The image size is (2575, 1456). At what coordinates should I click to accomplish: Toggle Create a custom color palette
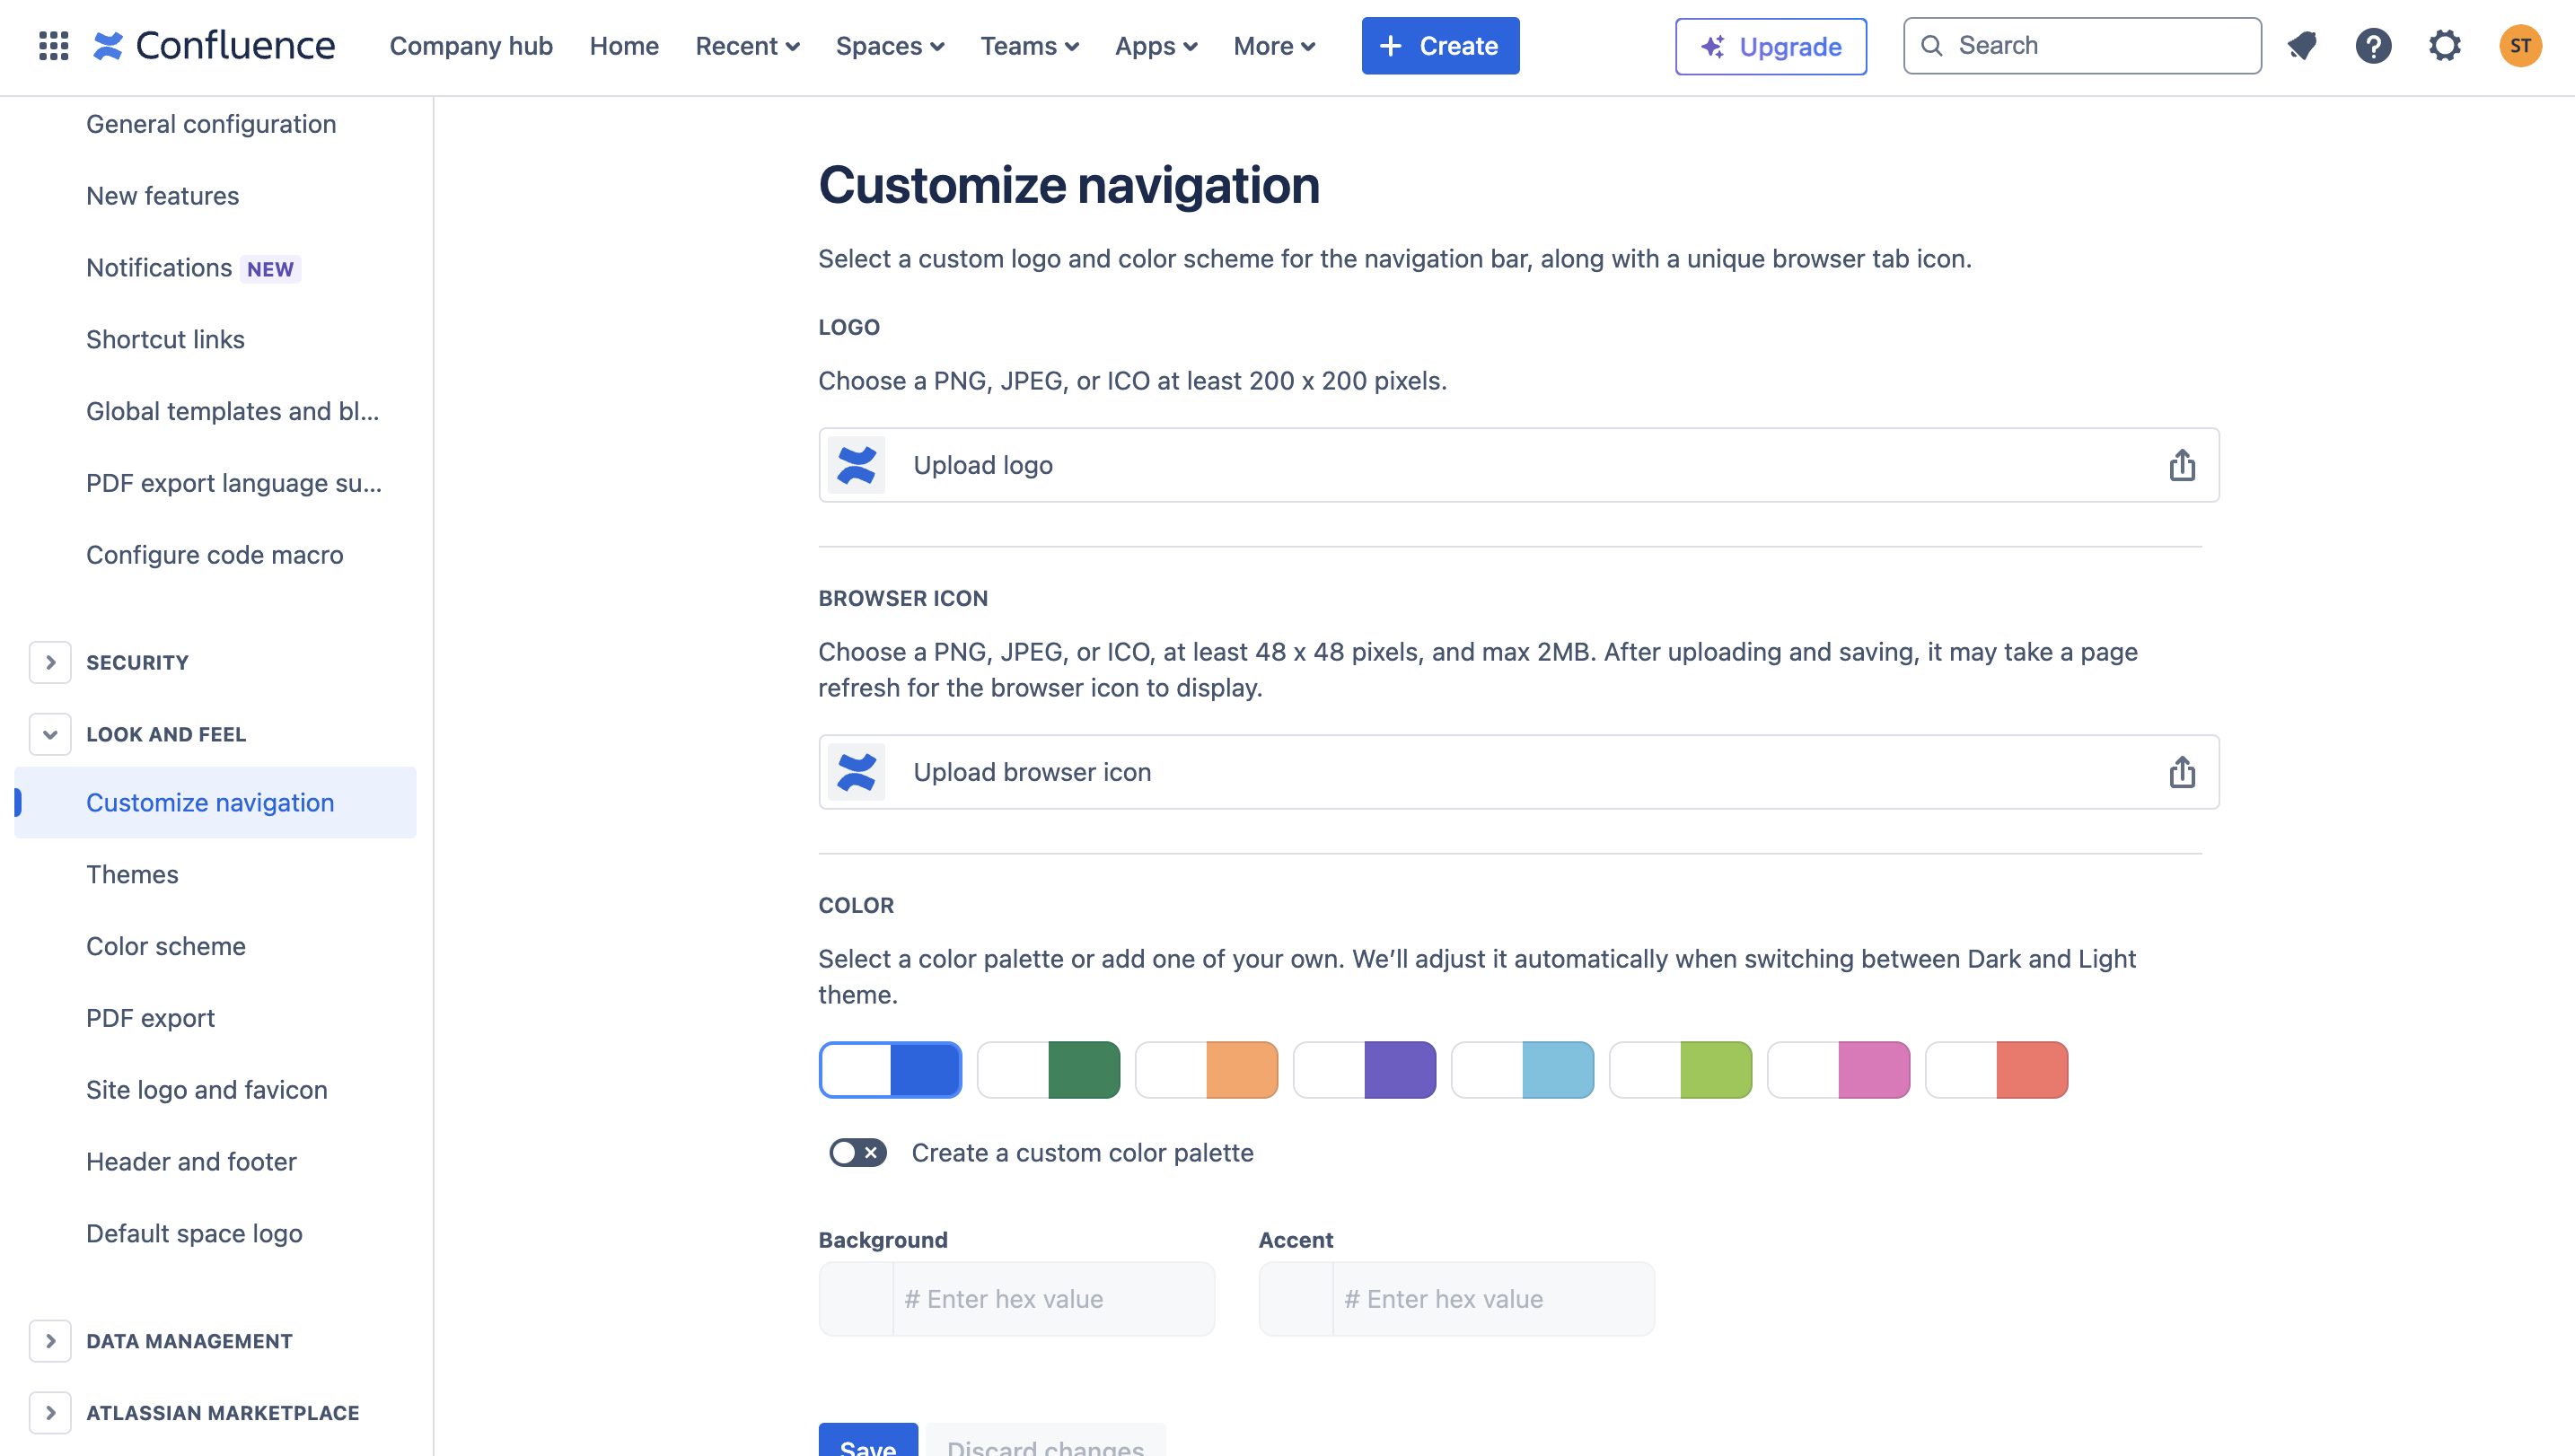coord(857,1153)
